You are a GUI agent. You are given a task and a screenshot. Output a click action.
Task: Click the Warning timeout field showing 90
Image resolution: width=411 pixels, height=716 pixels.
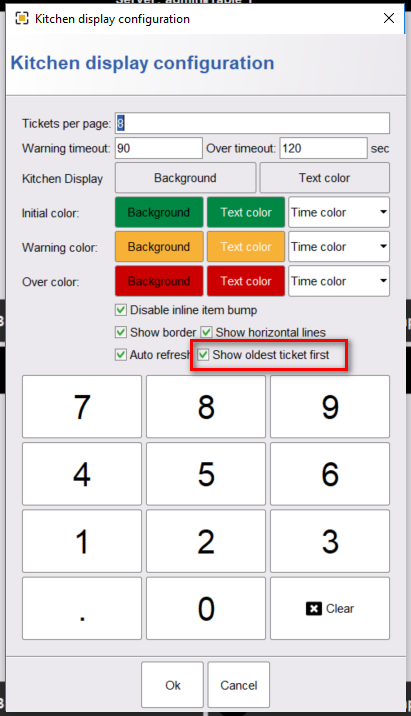158,148
